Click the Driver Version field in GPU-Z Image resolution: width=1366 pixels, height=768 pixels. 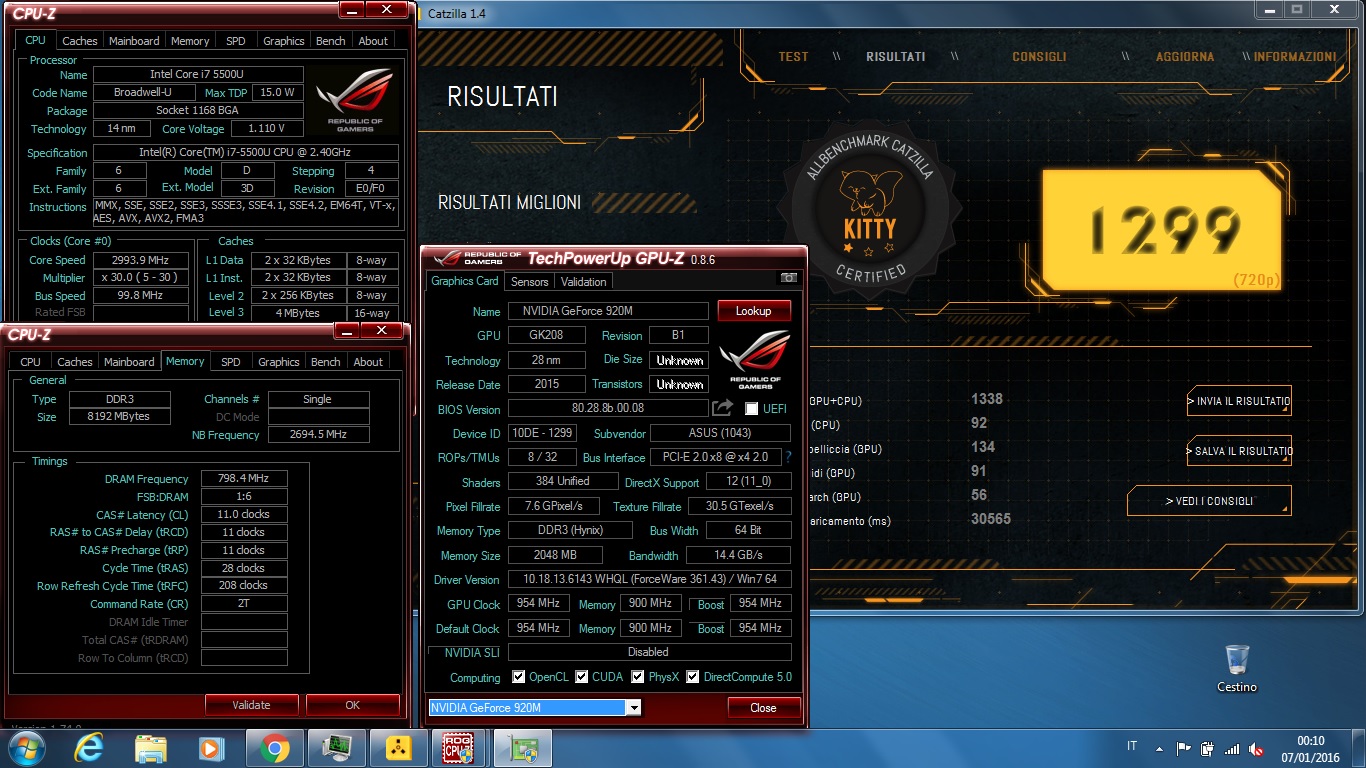tap(649, 579)
